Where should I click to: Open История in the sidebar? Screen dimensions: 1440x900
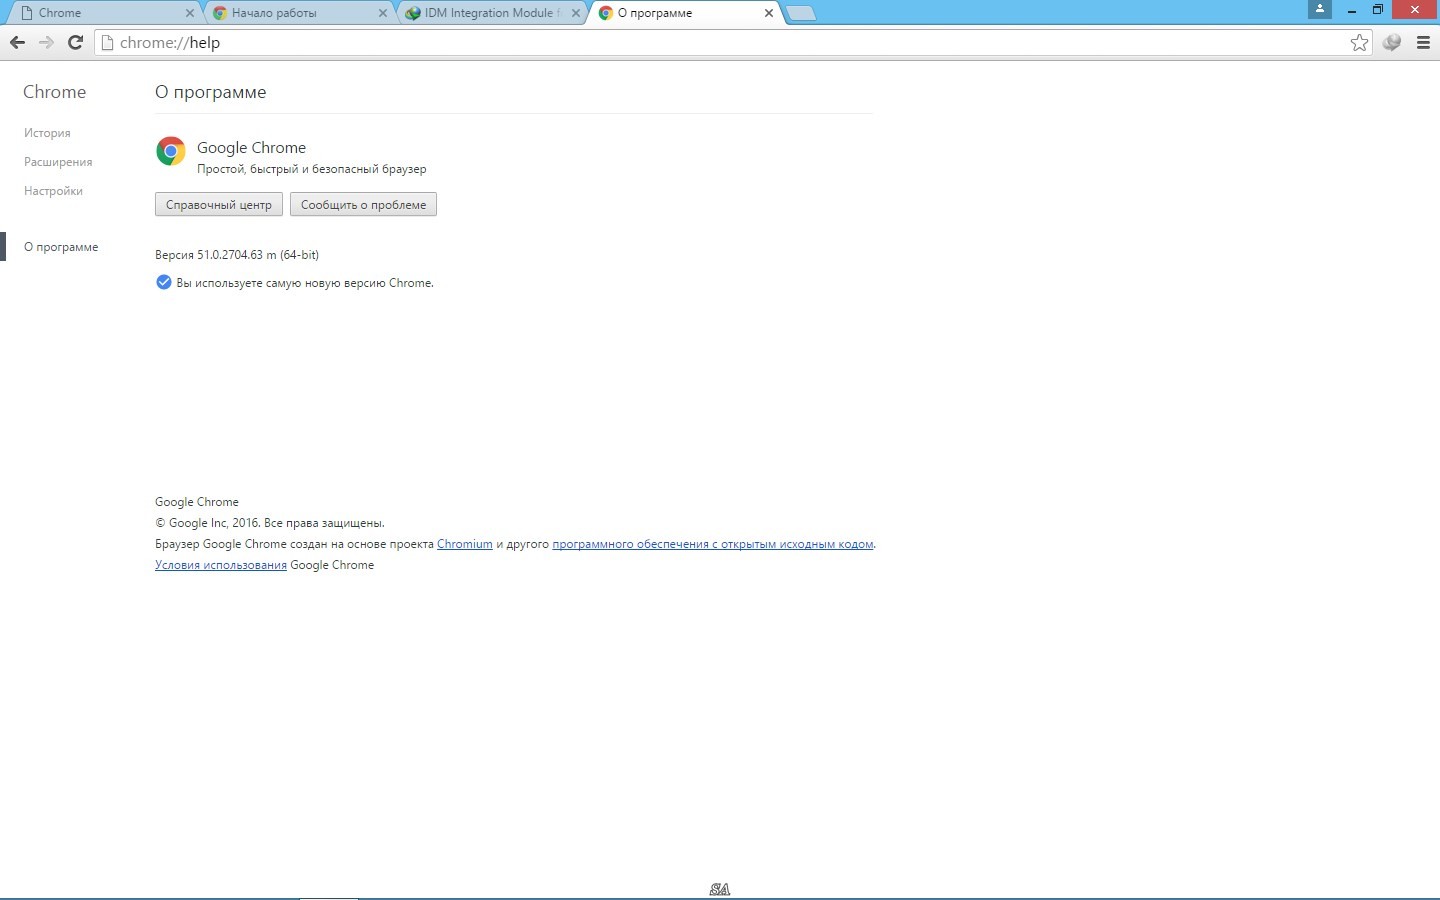click(x=47, y=133)
